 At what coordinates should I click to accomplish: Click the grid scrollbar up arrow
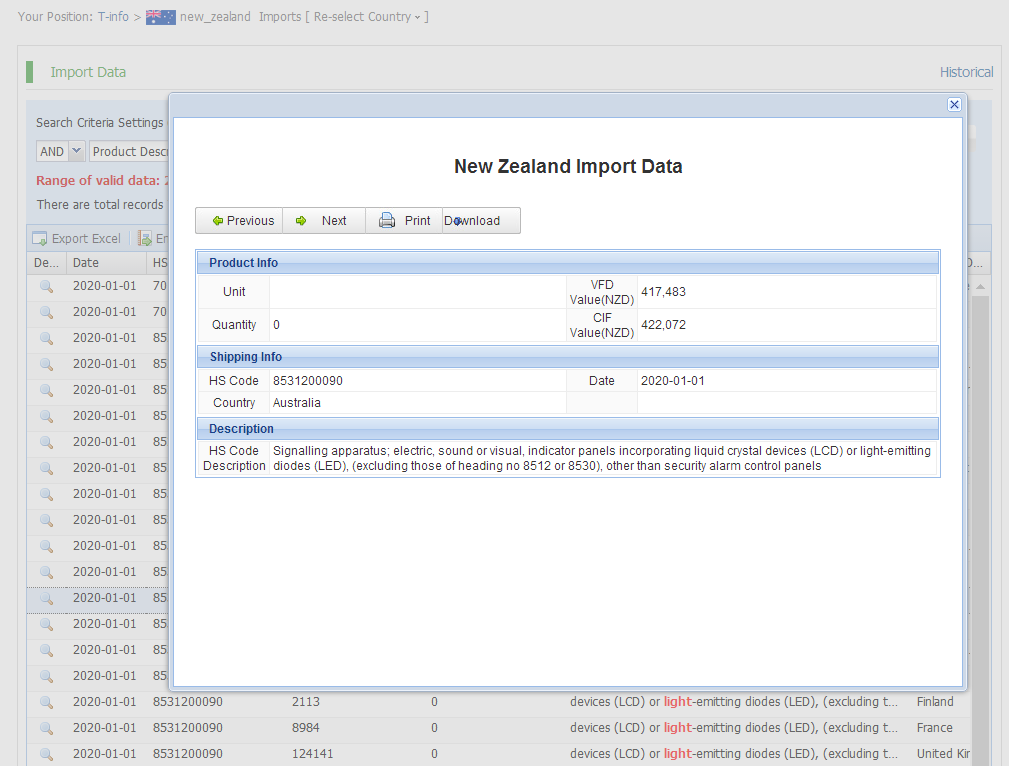pos(980,287)
